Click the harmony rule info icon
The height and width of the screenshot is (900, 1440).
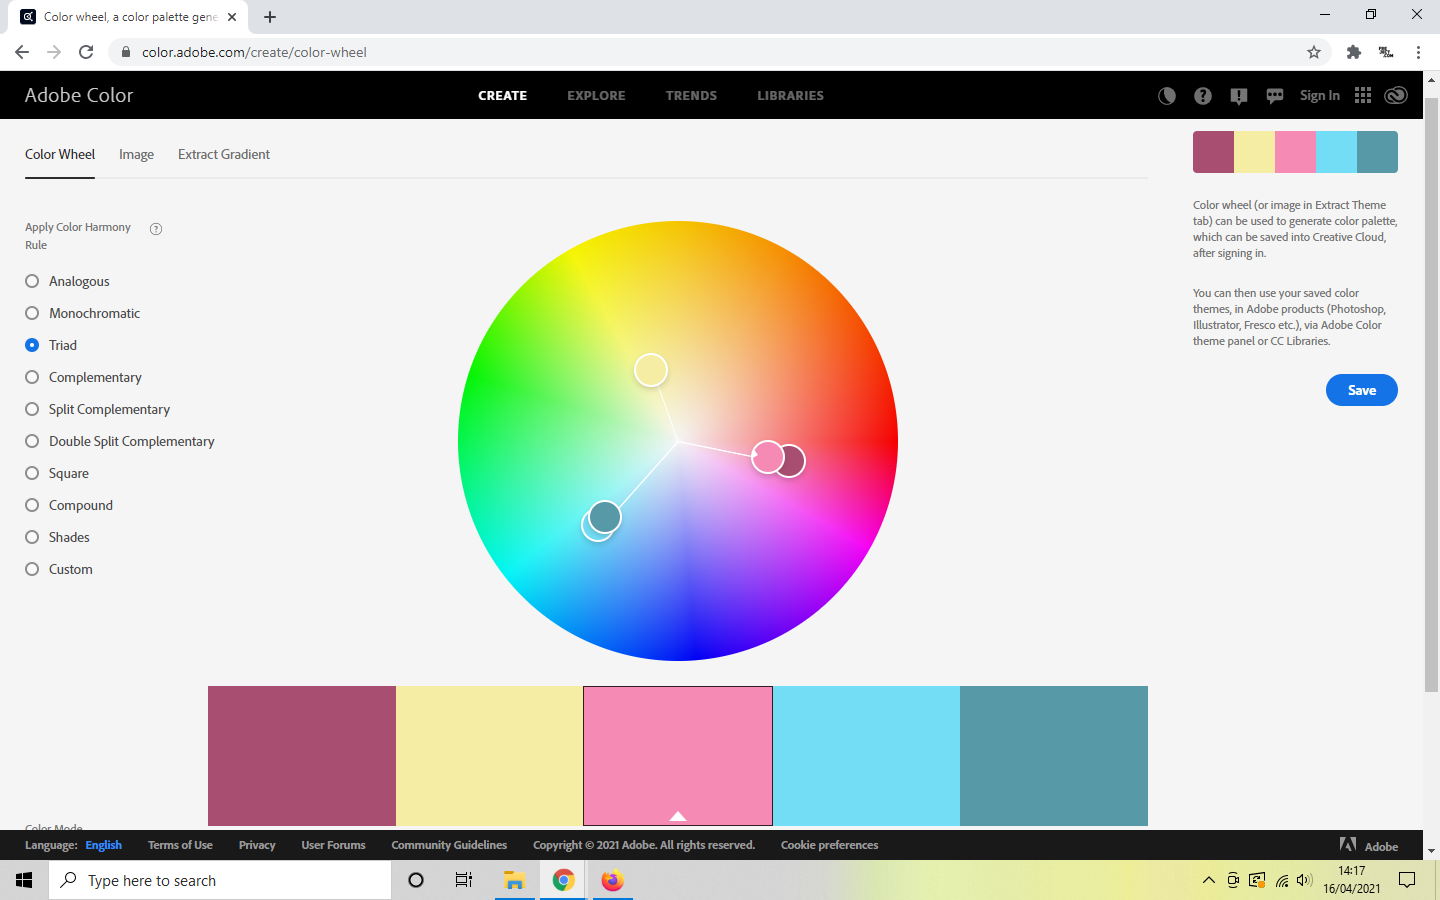tap(156, 229)
